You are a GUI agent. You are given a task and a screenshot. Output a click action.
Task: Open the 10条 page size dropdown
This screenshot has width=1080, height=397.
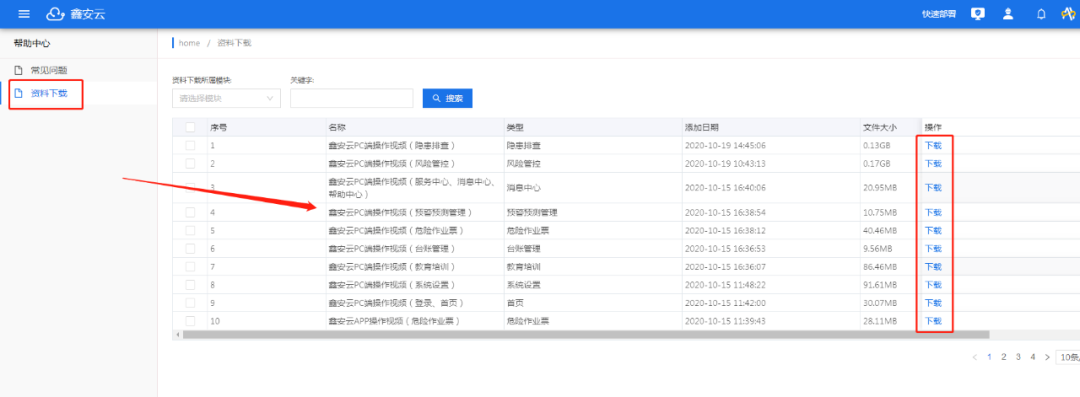coord(1068,357)
